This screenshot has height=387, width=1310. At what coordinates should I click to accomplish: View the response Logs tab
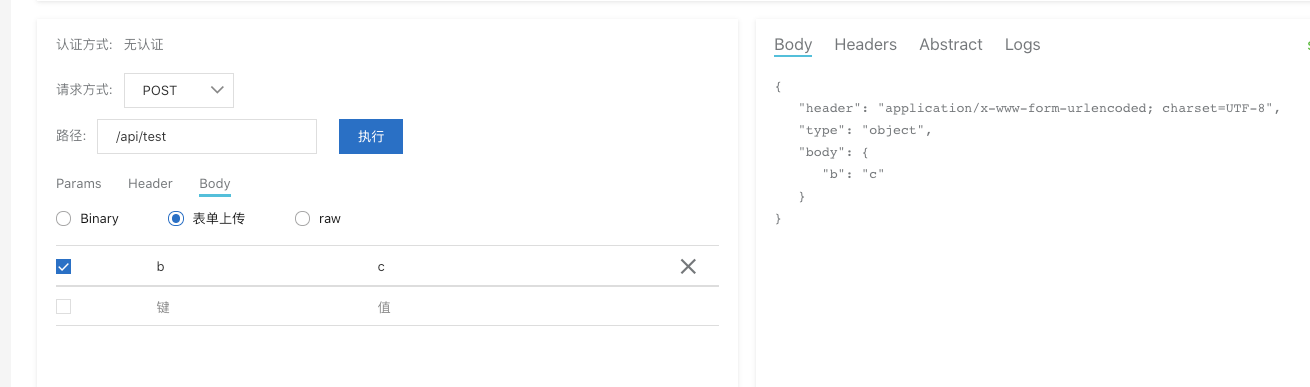1023,44
